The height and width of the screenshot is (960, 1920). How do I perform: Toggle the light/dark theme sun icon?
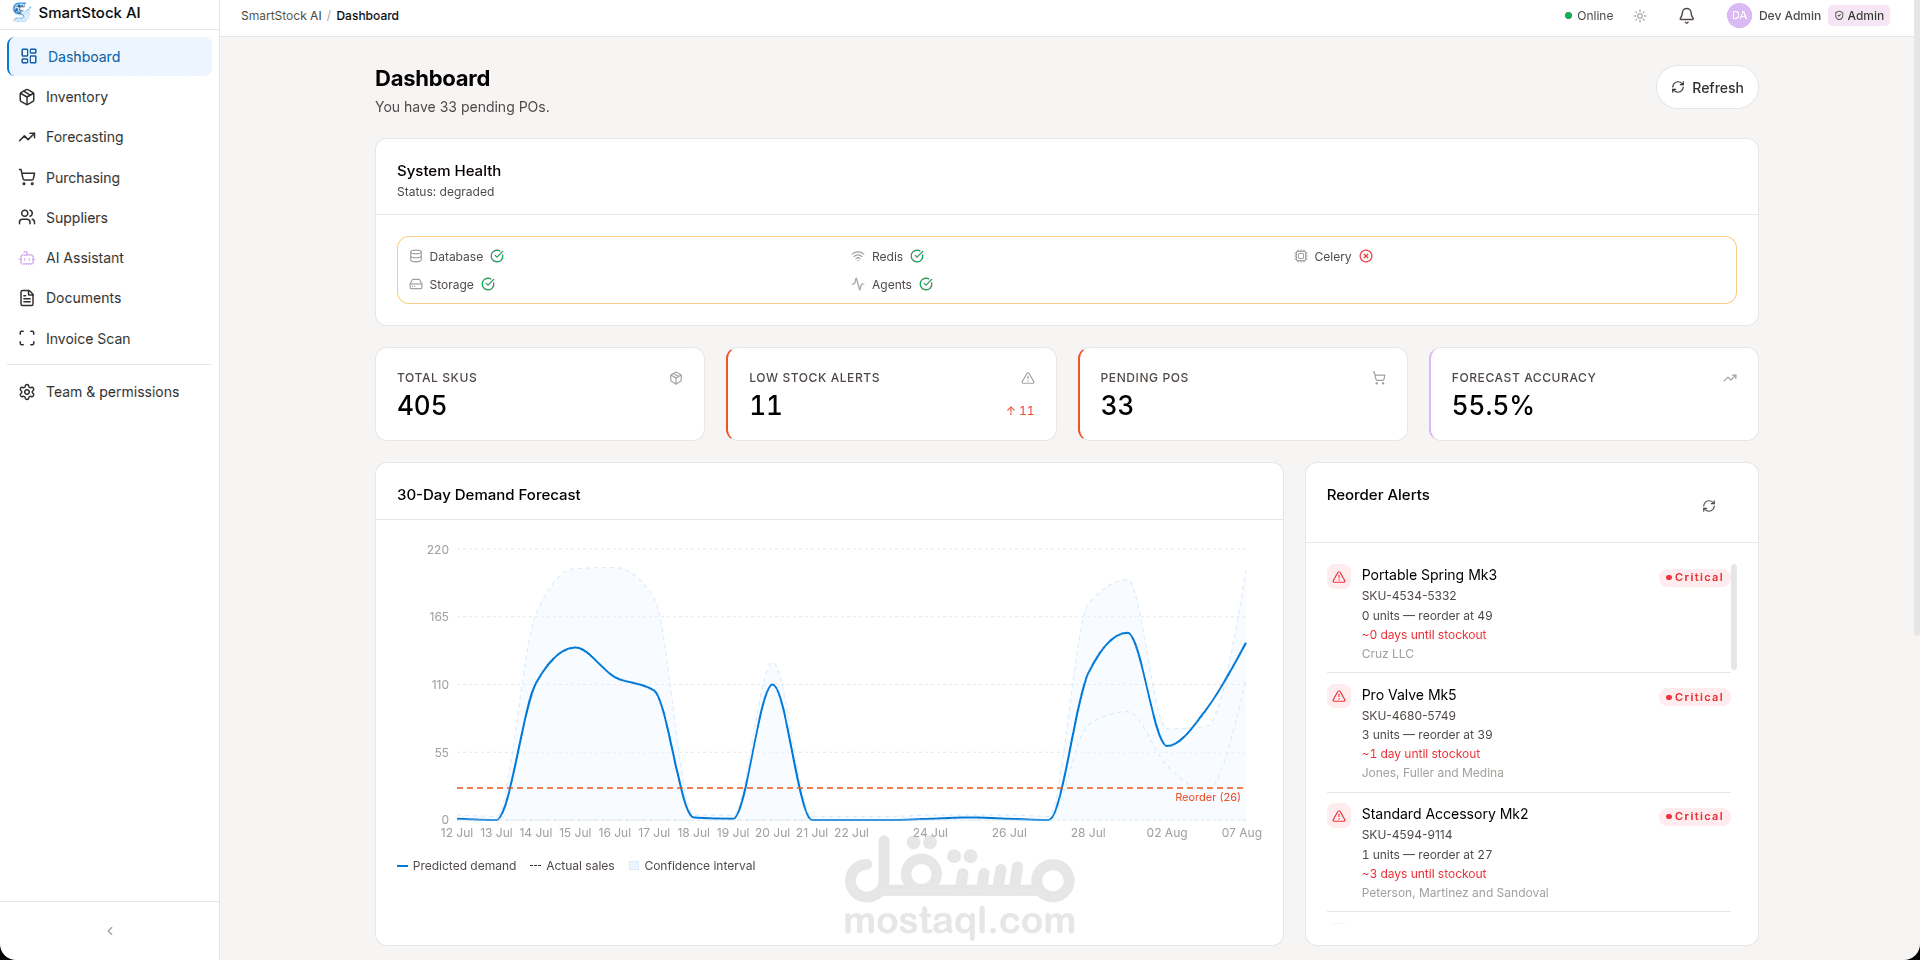click(x=1640, y=16)
